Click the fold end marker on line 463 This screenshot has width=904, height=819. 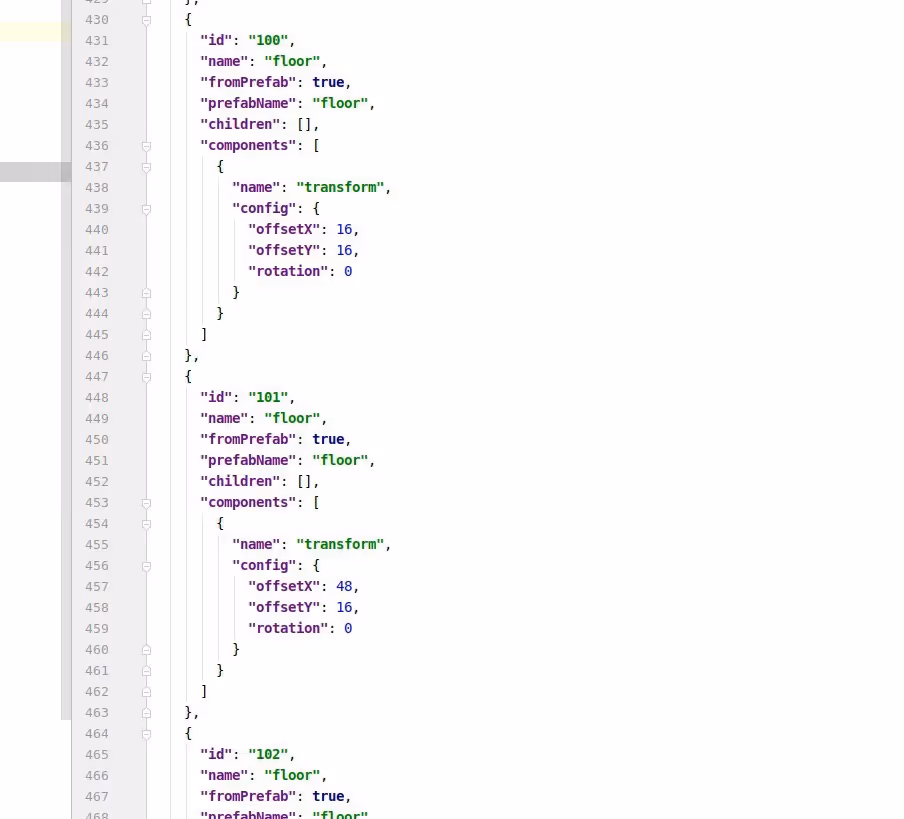147,713
